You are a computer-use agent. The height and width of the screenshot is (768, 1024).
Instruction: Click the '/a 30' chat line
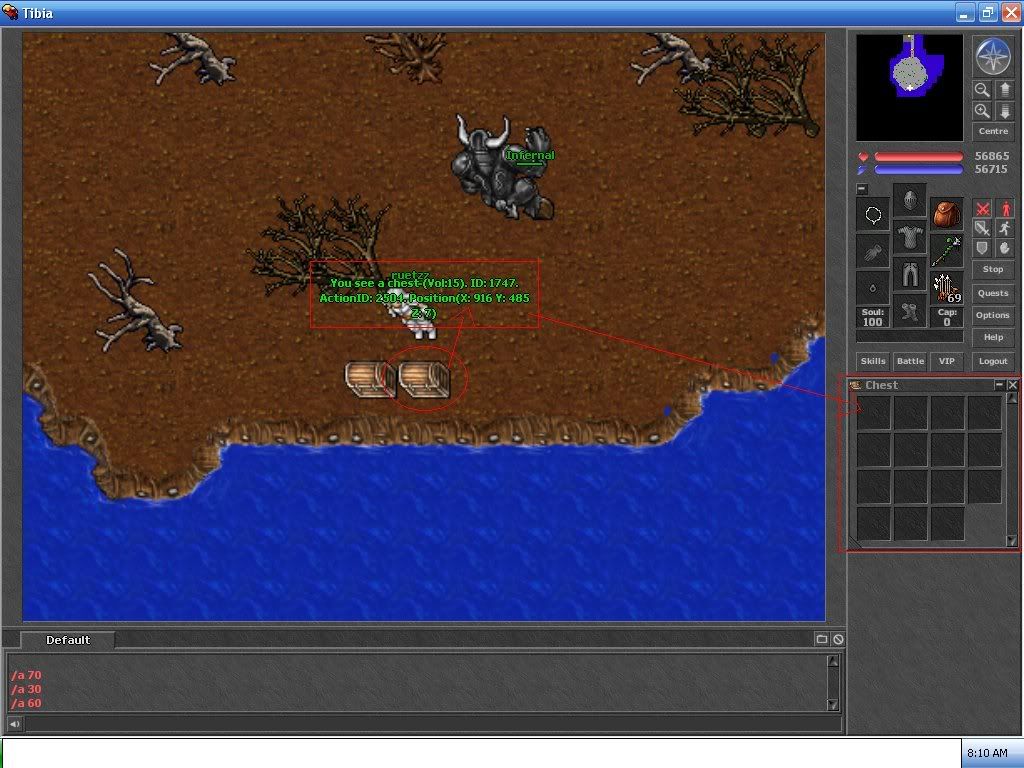pos(26,689)
